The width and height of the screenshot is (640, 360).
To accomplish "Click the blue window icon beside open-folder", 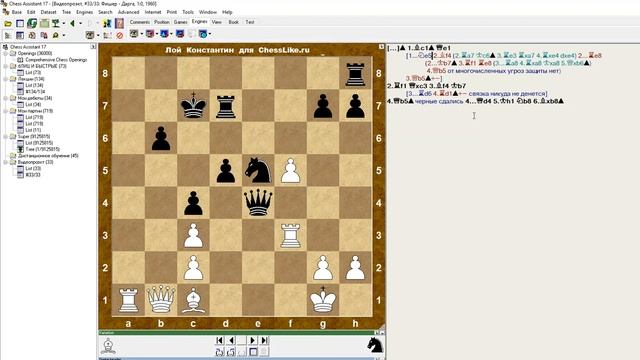I will 20,24.
